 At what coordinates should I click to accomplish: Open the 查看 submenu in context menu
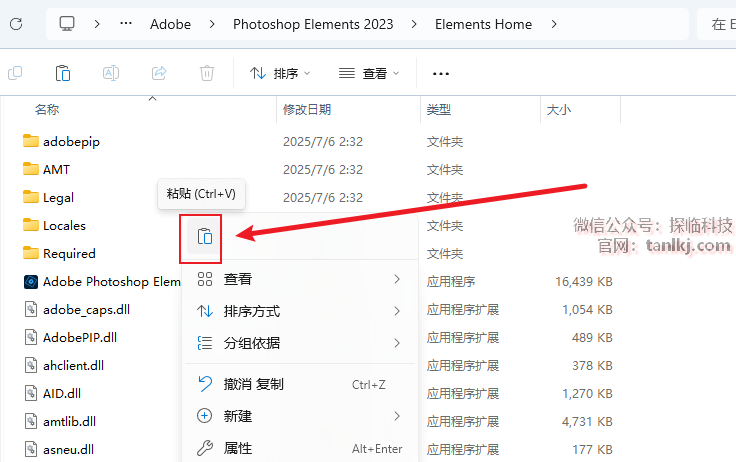pos(299,279)
